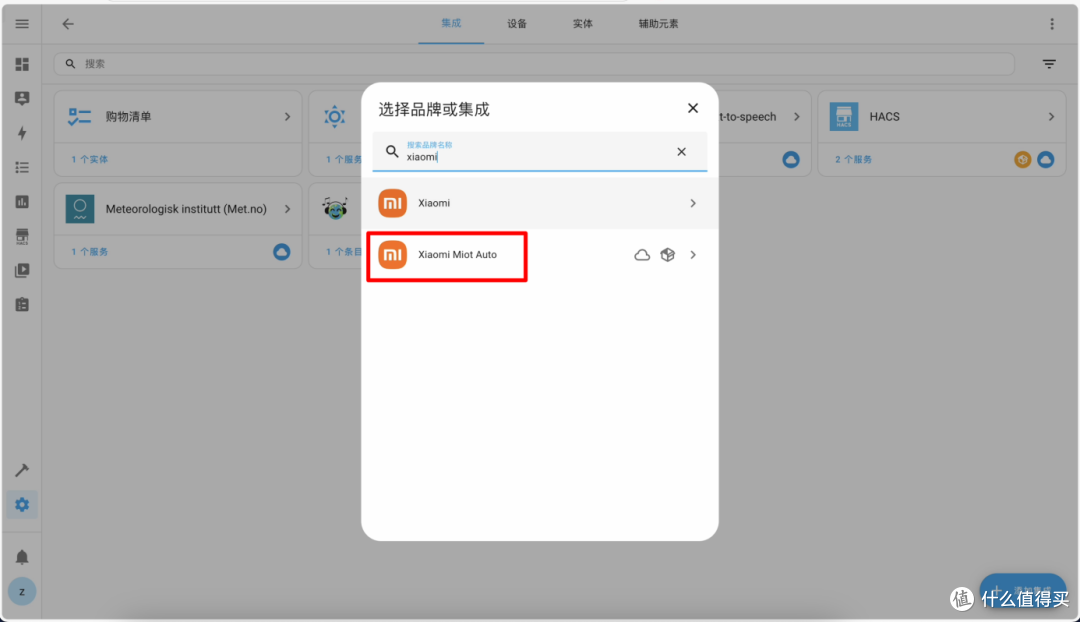1080x622 pixels.
Task: Click the 选择品牌或集成 dialog title
Action: (434, 109)
